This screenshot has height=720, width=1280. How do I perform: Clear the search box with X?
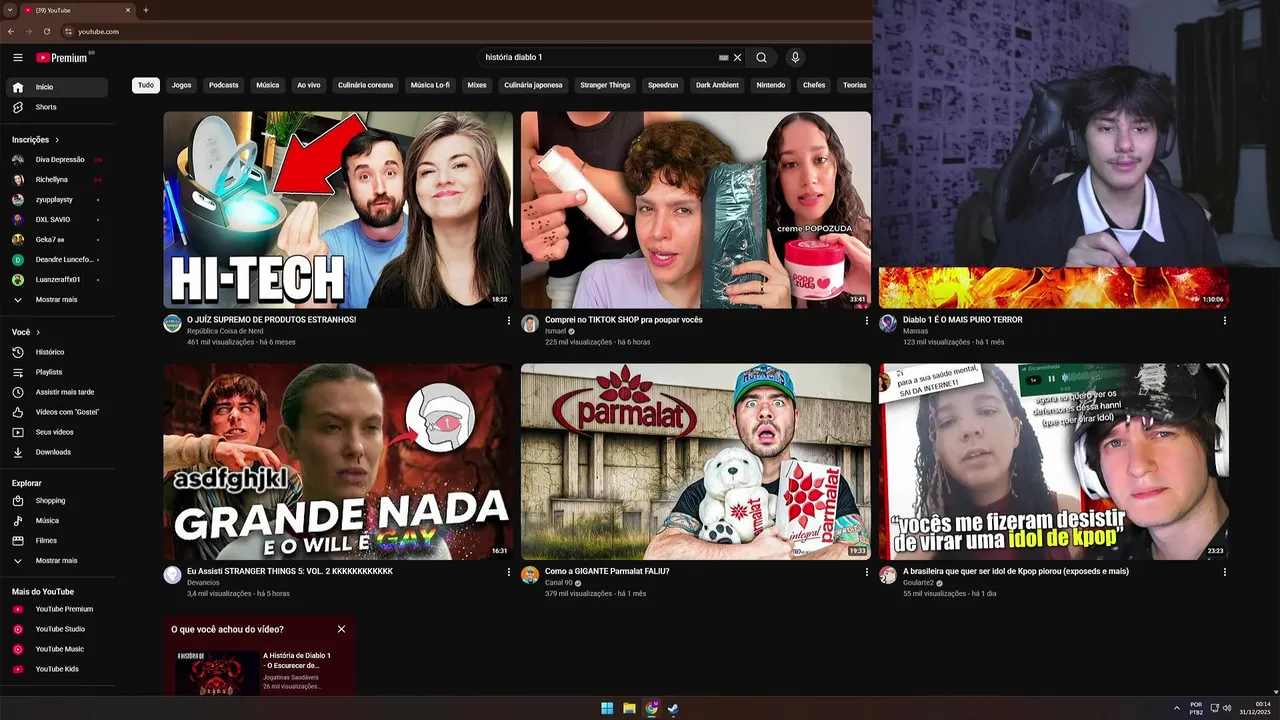(x=738, y=58)
